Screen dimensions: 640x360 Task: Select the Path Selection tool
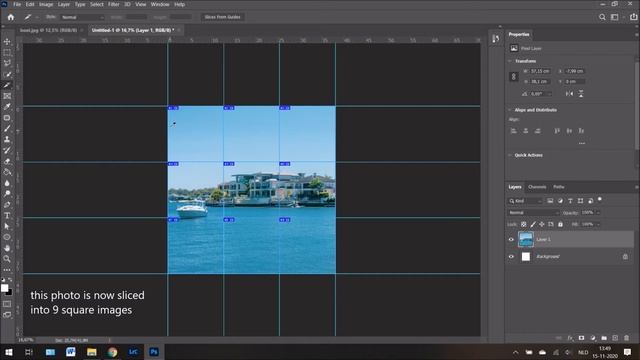7,226
